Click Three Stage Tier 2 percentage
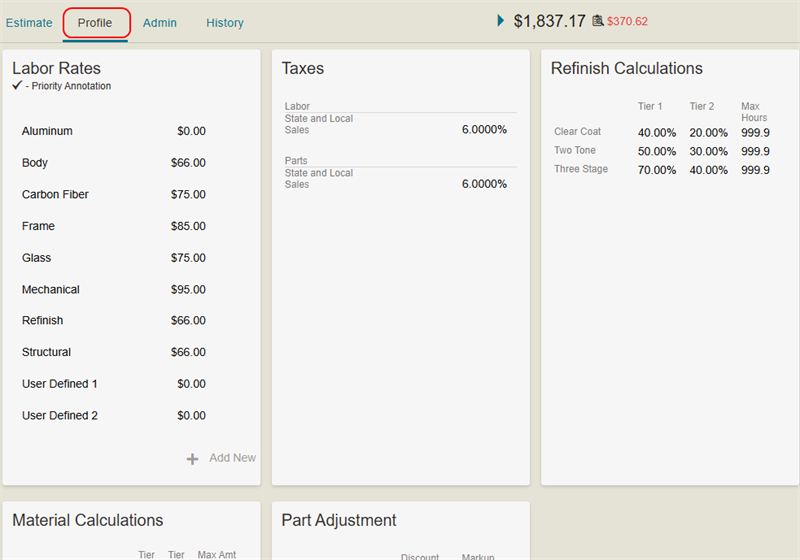Screen dimensions: 800x560 pyautogui.click(x=708, y=170)
